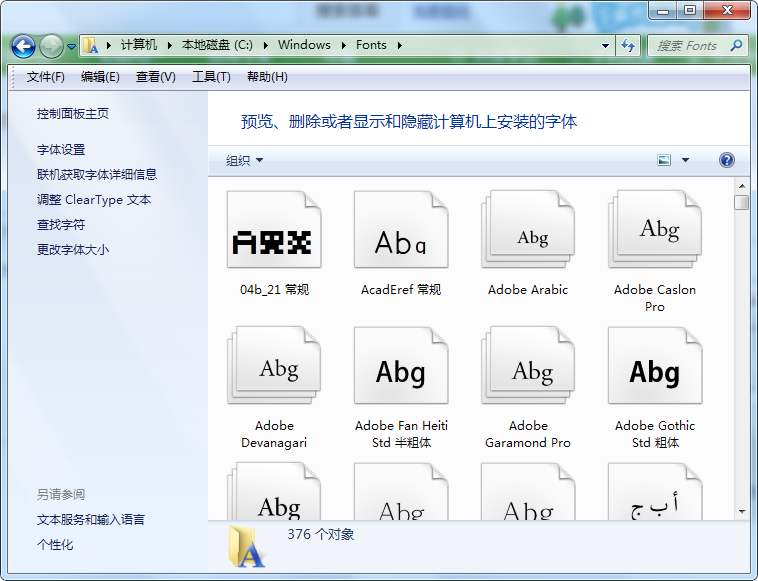
Task: Click the blue help question mark icon
Action: [727, 160]
